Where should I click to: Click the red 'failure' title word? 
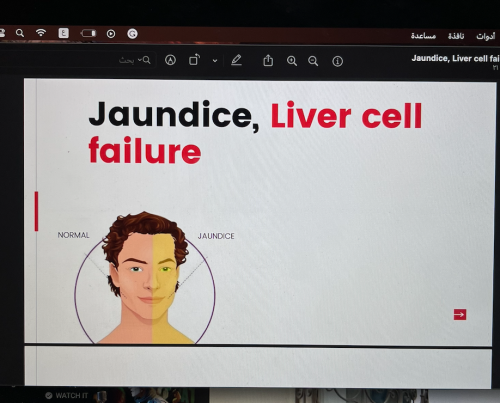tap(145, 150)
